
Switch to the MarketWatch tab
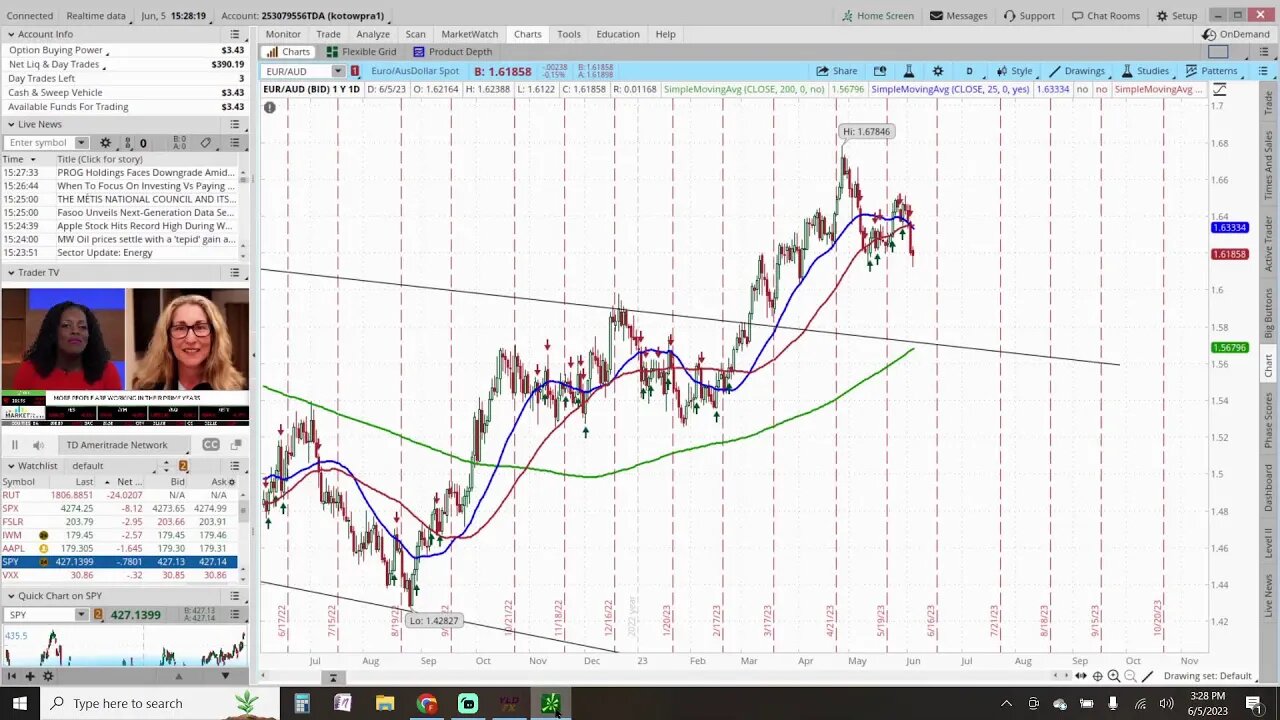pyautogui.click(x=469, y=34)
